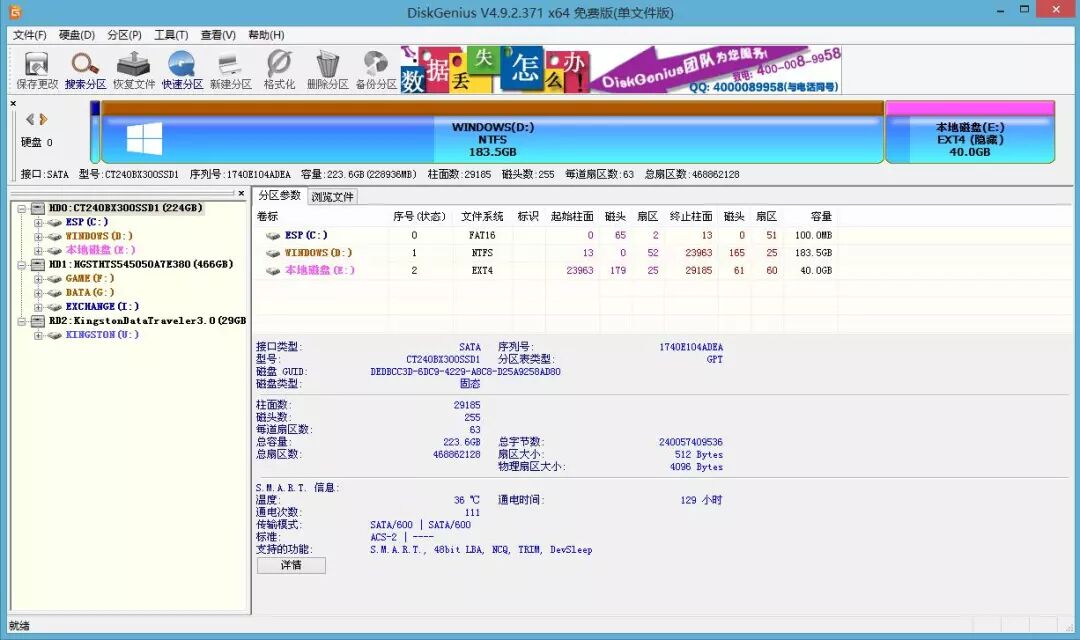Image resolution: width=1080 pixels, height=640 pixels.
Task: Open the 硬盘(D) menu
Action: click(77, 35)
